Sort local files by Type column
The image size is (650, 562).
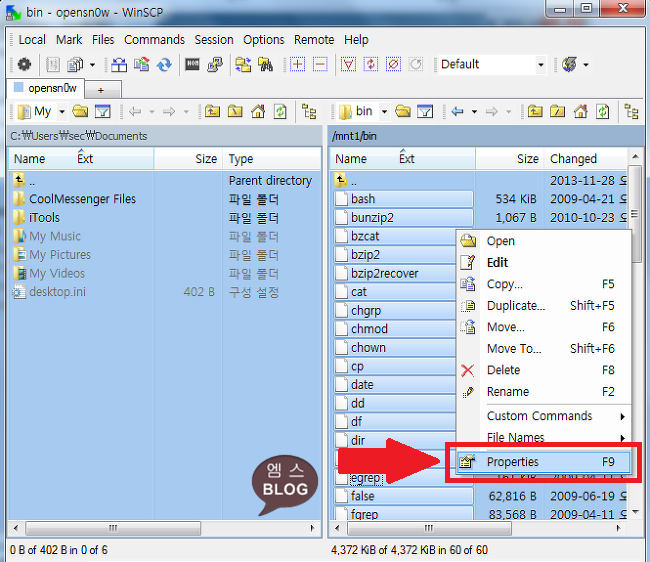tap(272, 159)
